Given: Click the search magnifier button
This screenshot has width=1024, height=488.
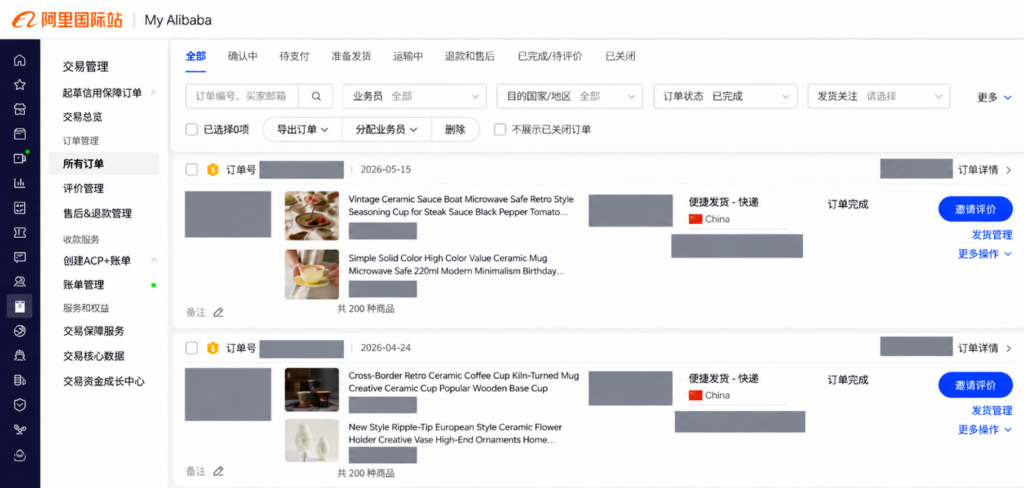Looking at the screenshot, I should (316, 96).
